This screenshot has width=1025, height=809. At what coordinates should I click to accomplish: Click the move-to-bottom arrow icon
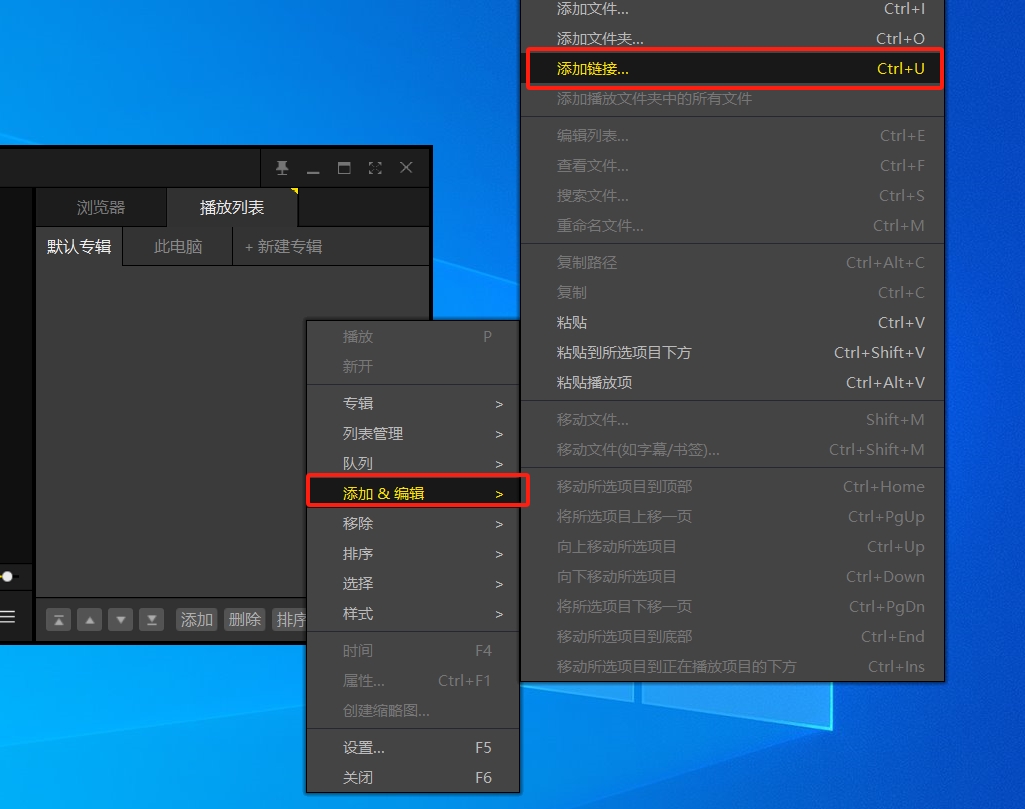pyautogui.click(x=151, y=619)
